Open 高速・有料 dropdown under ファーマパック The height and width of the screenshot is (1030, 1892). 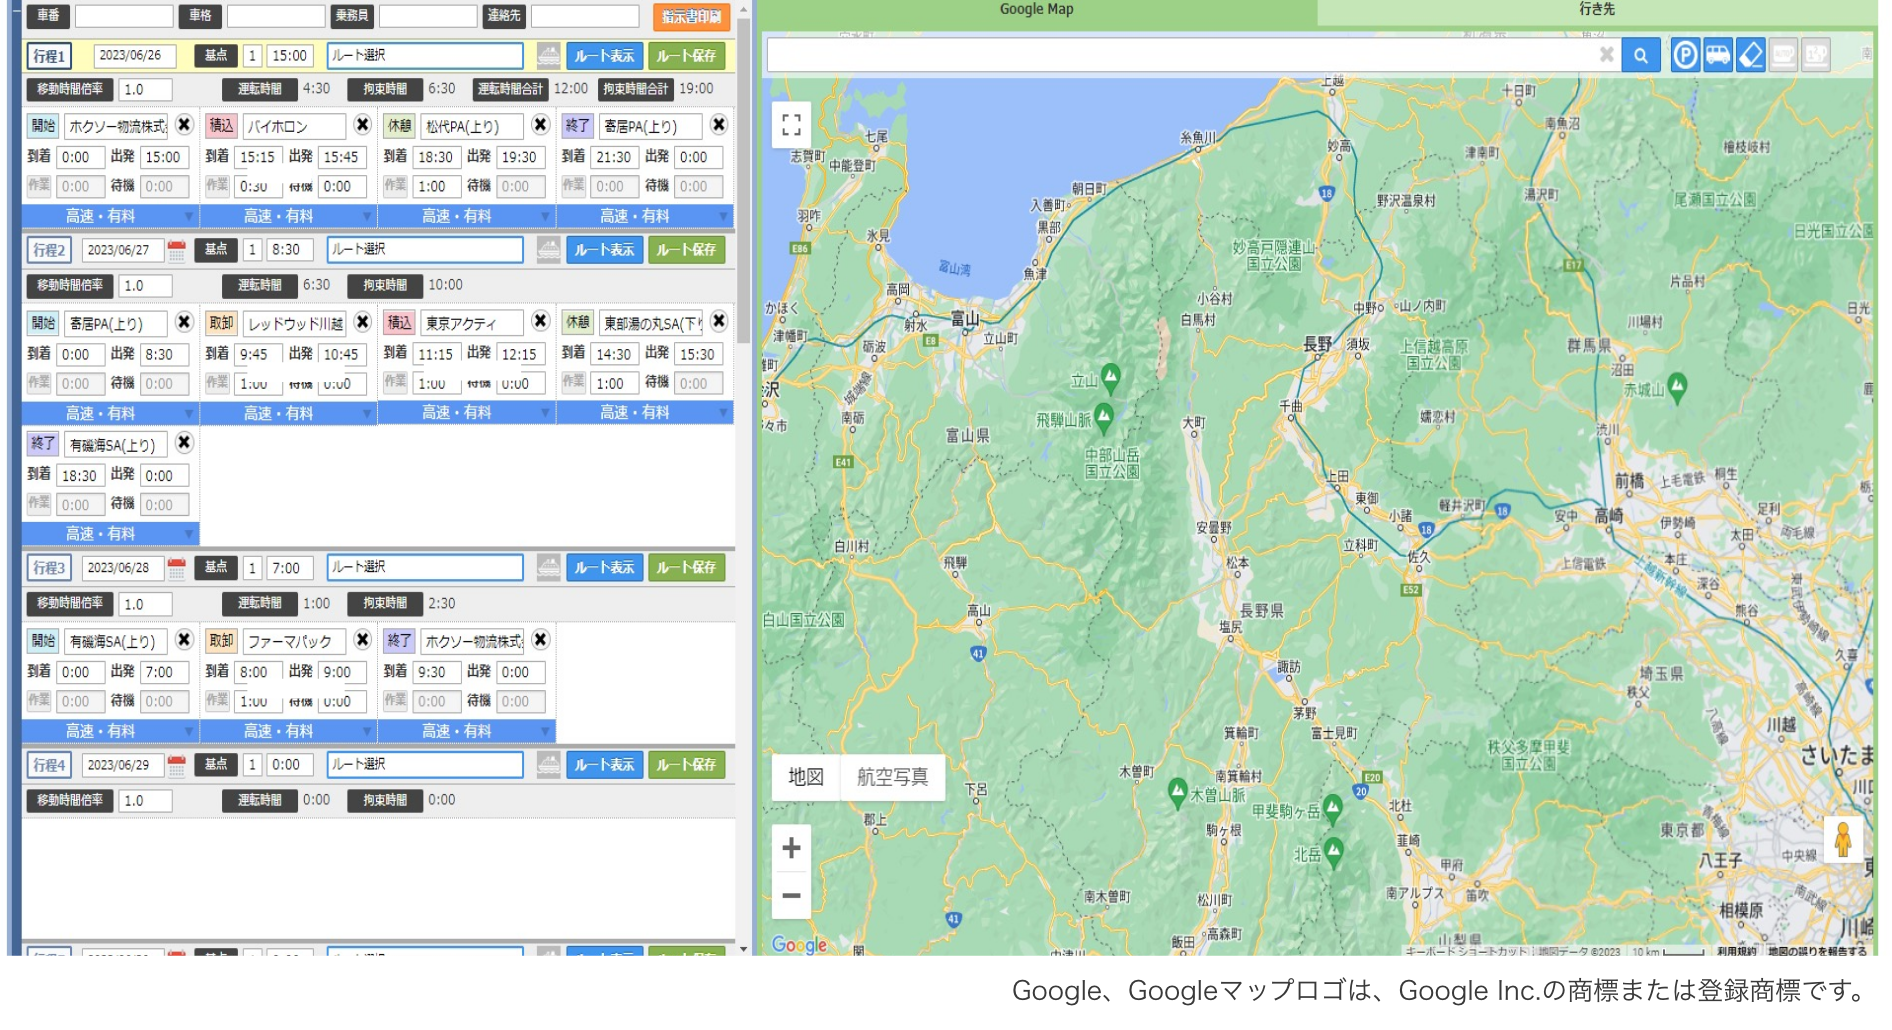click(288, 731)
